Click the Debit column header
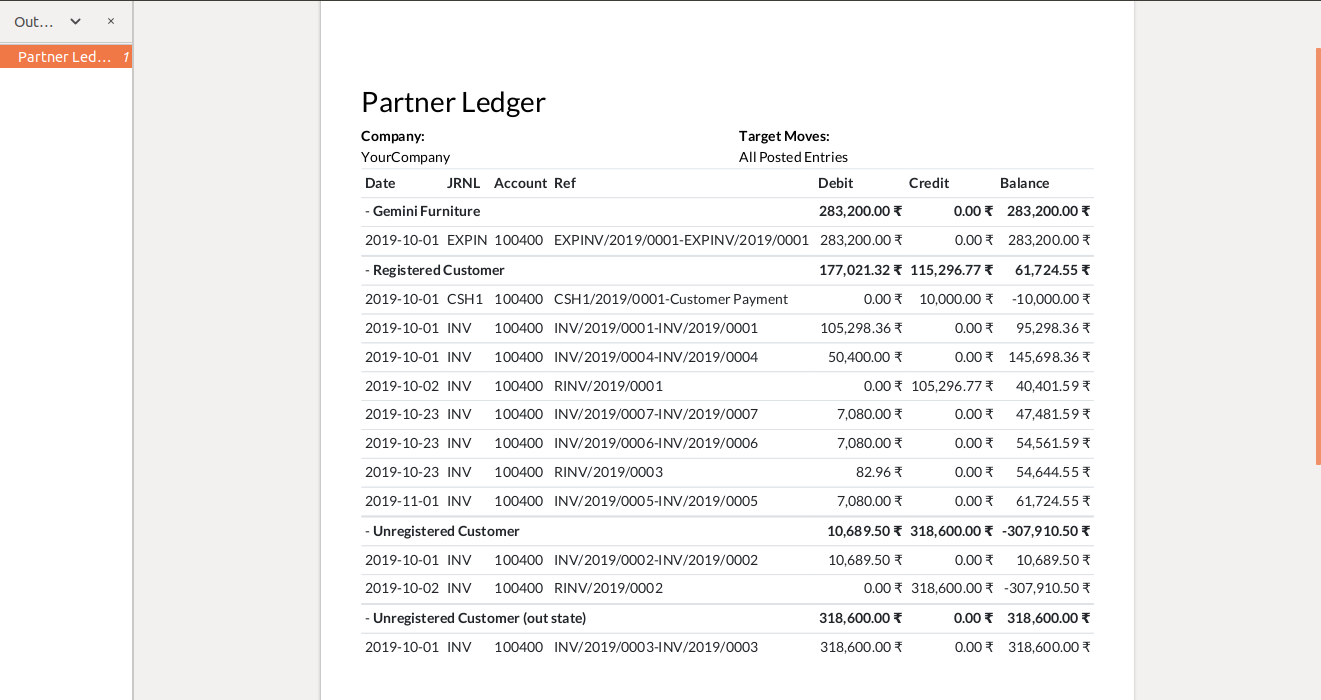Image resolution: width=1321 pixels, height=700 pixels. (x=835, y=183)
